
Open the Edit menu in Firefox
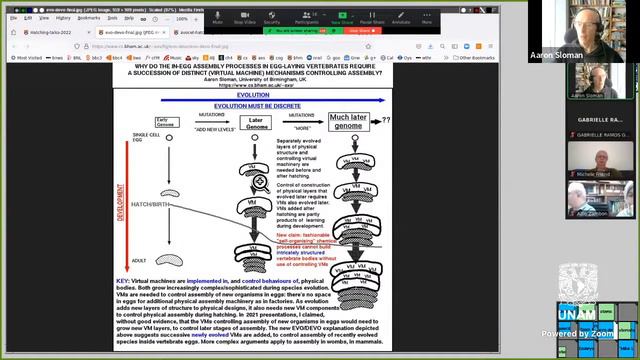28,18
